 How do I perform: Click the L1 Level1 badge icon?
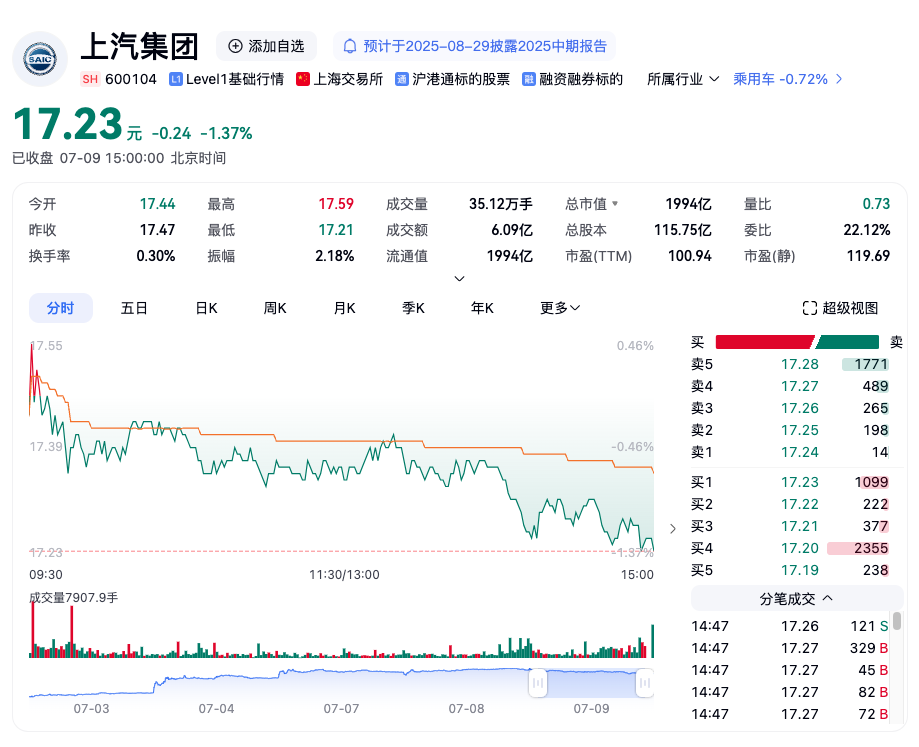176,79
